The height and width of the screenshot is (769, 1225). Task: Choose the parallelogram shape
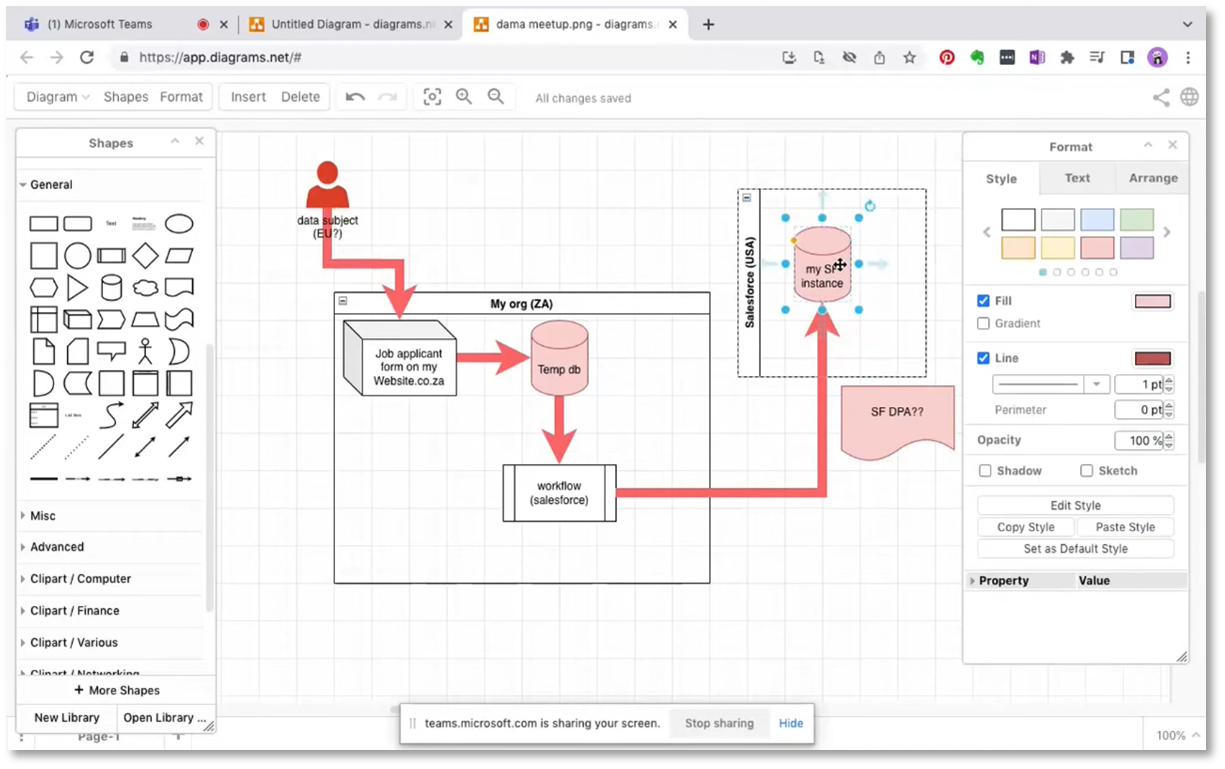coord(179,256)
